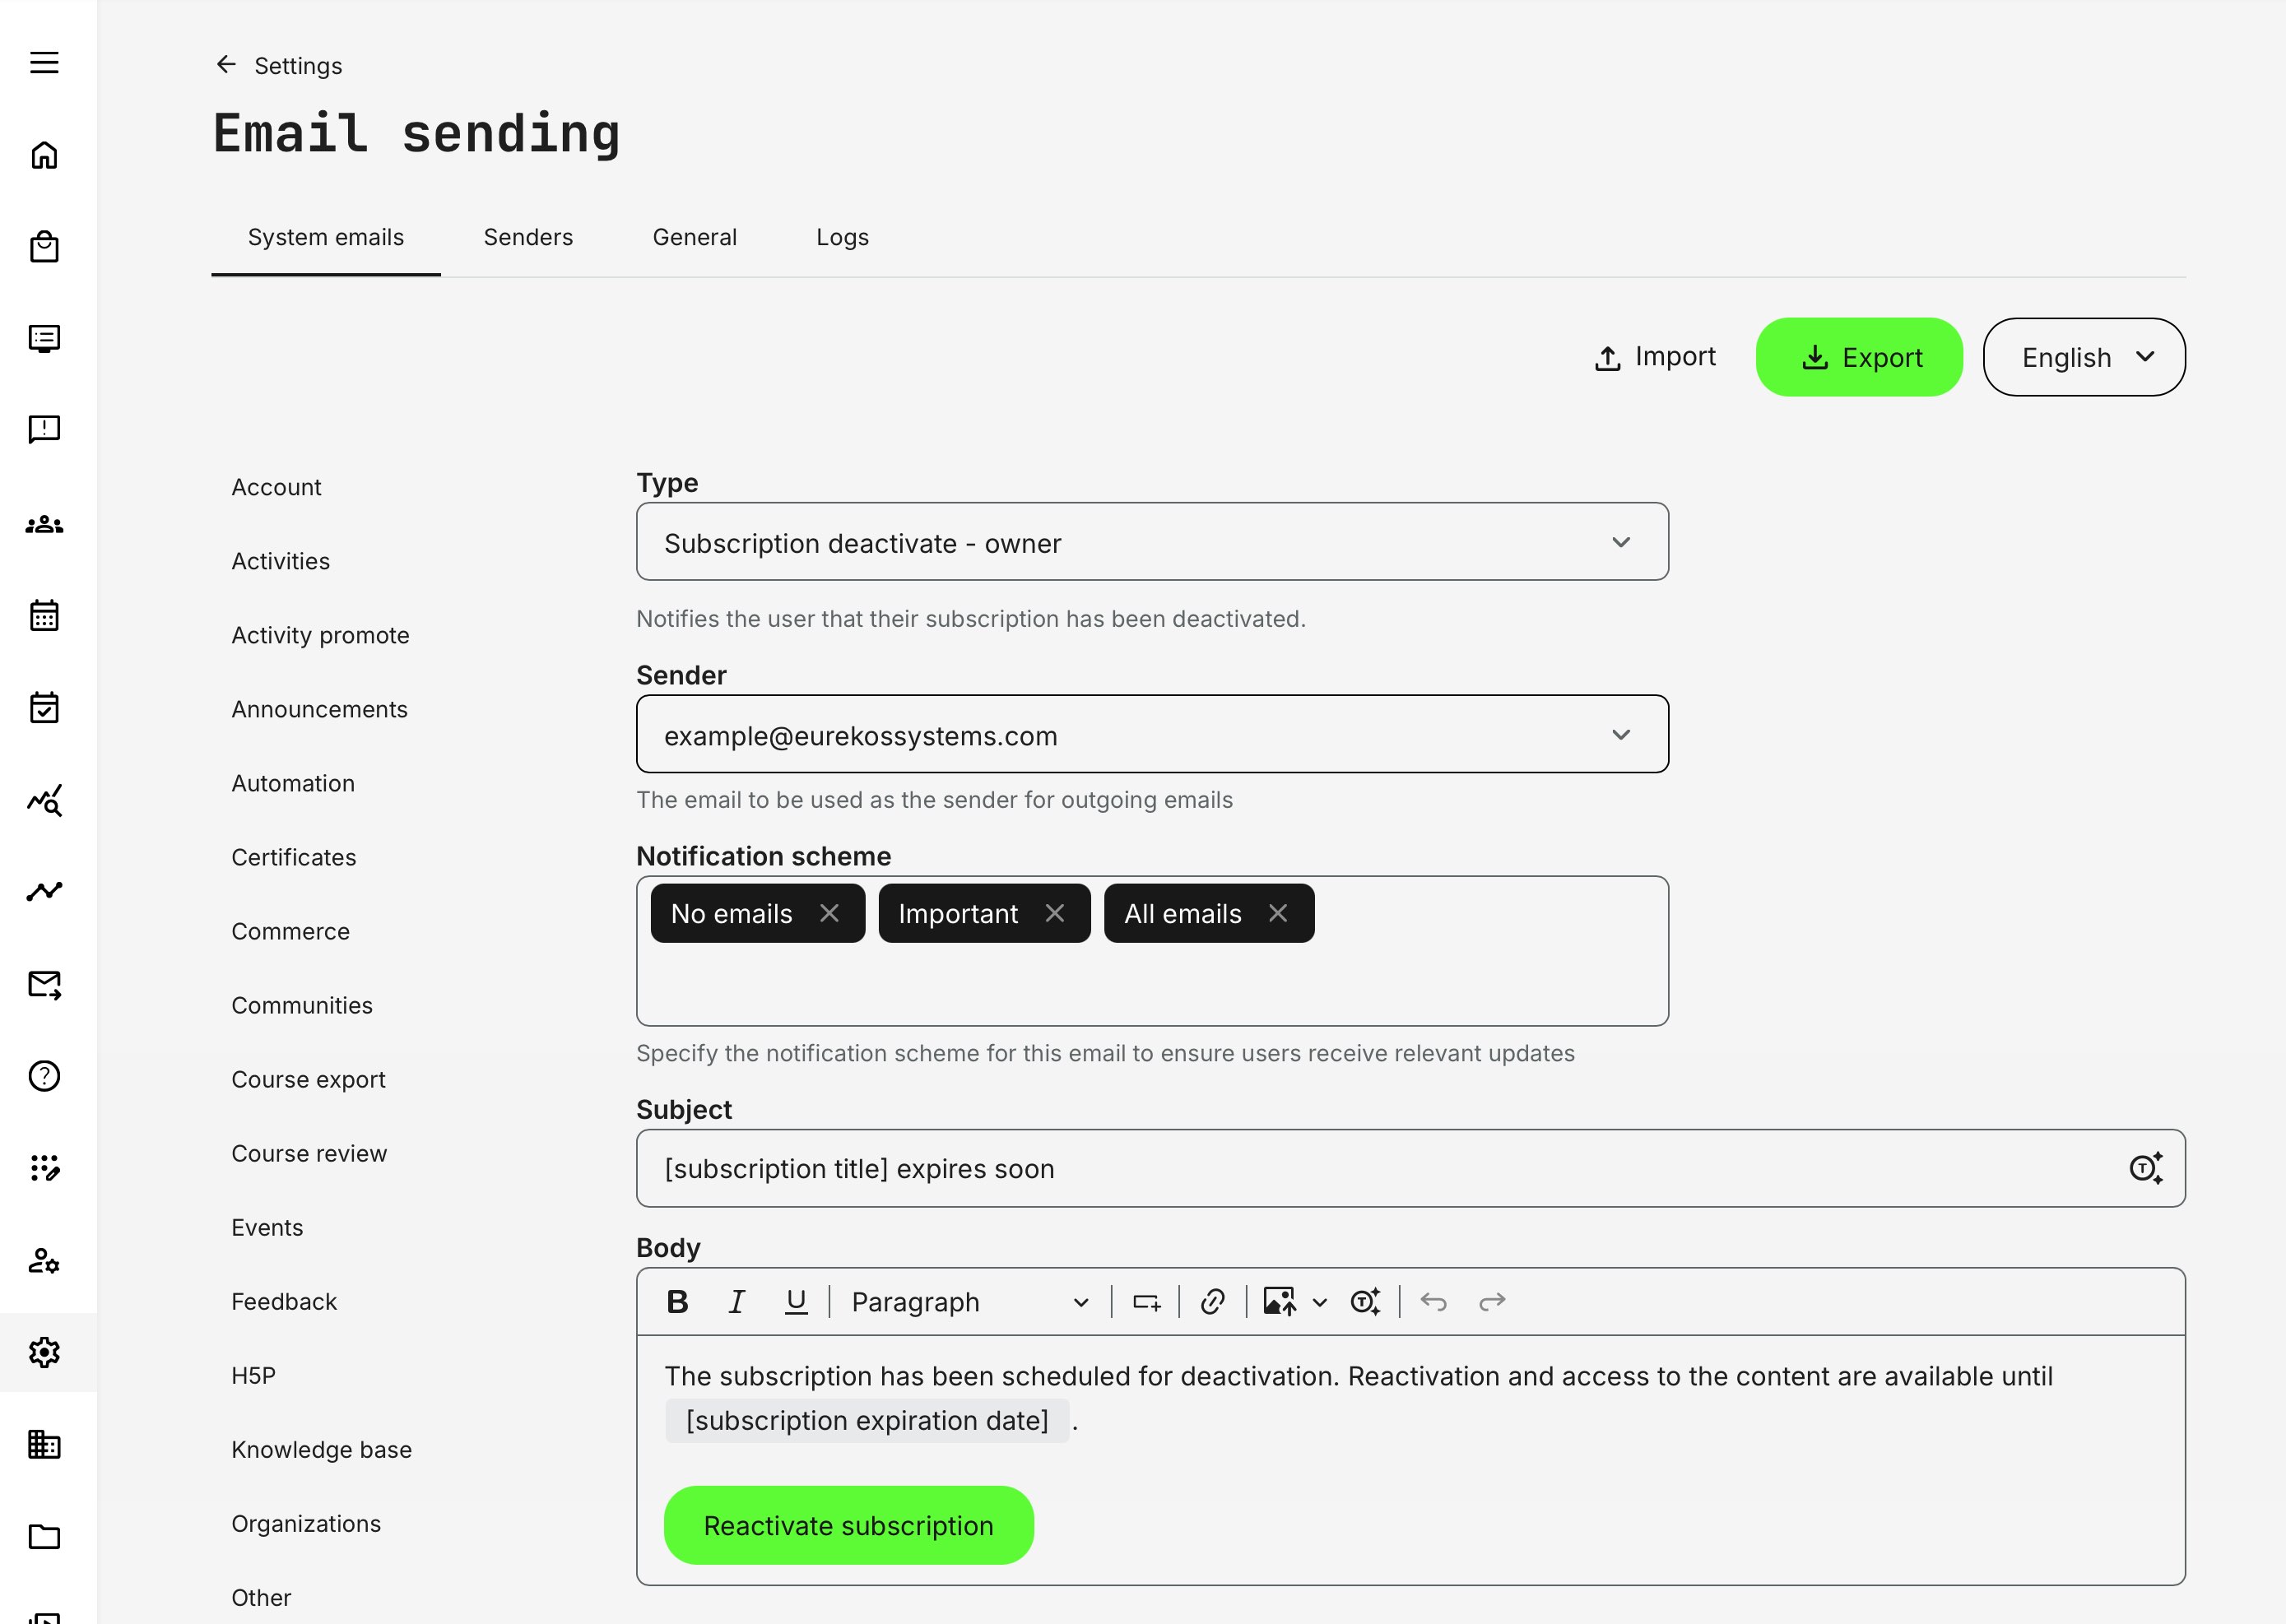This screenshot has height=1624, width=2286.
Task: Remove the 'No emails' tag
Action: coord(829,913)
